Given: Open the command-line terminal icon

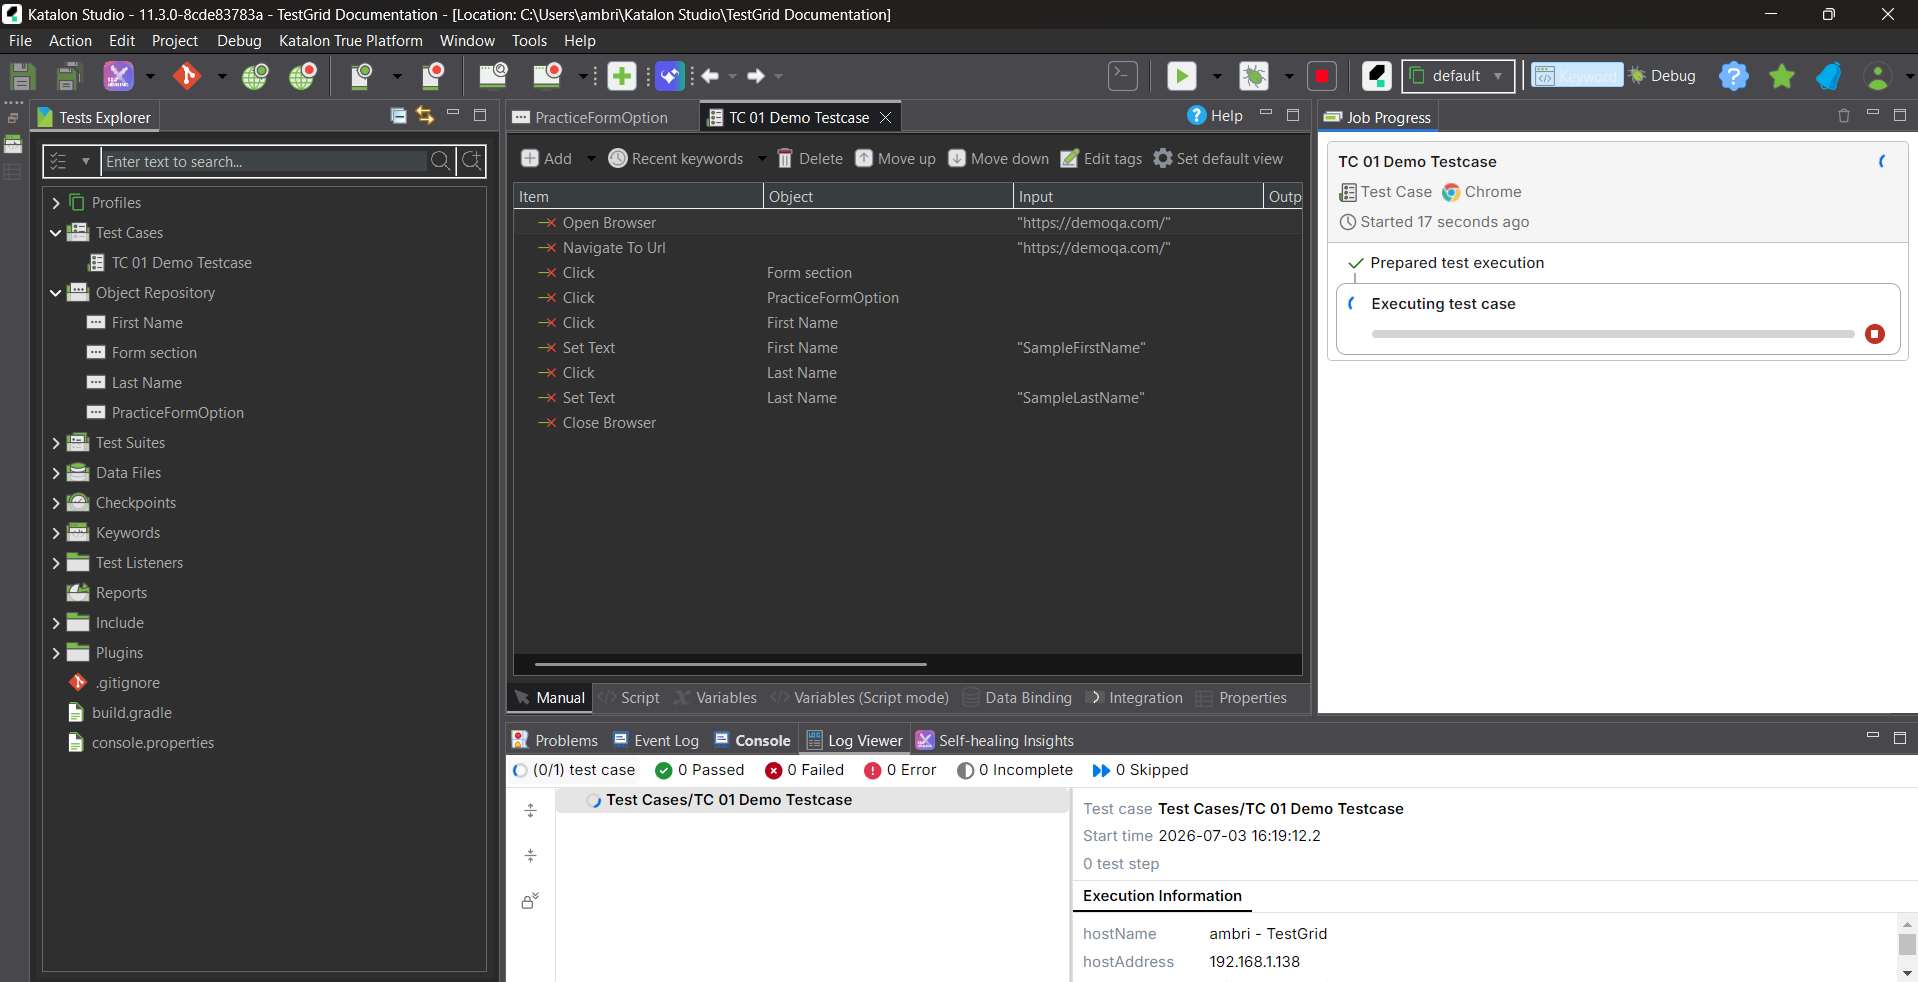Looking at the screenshot, I should [x=1123, y=76].
